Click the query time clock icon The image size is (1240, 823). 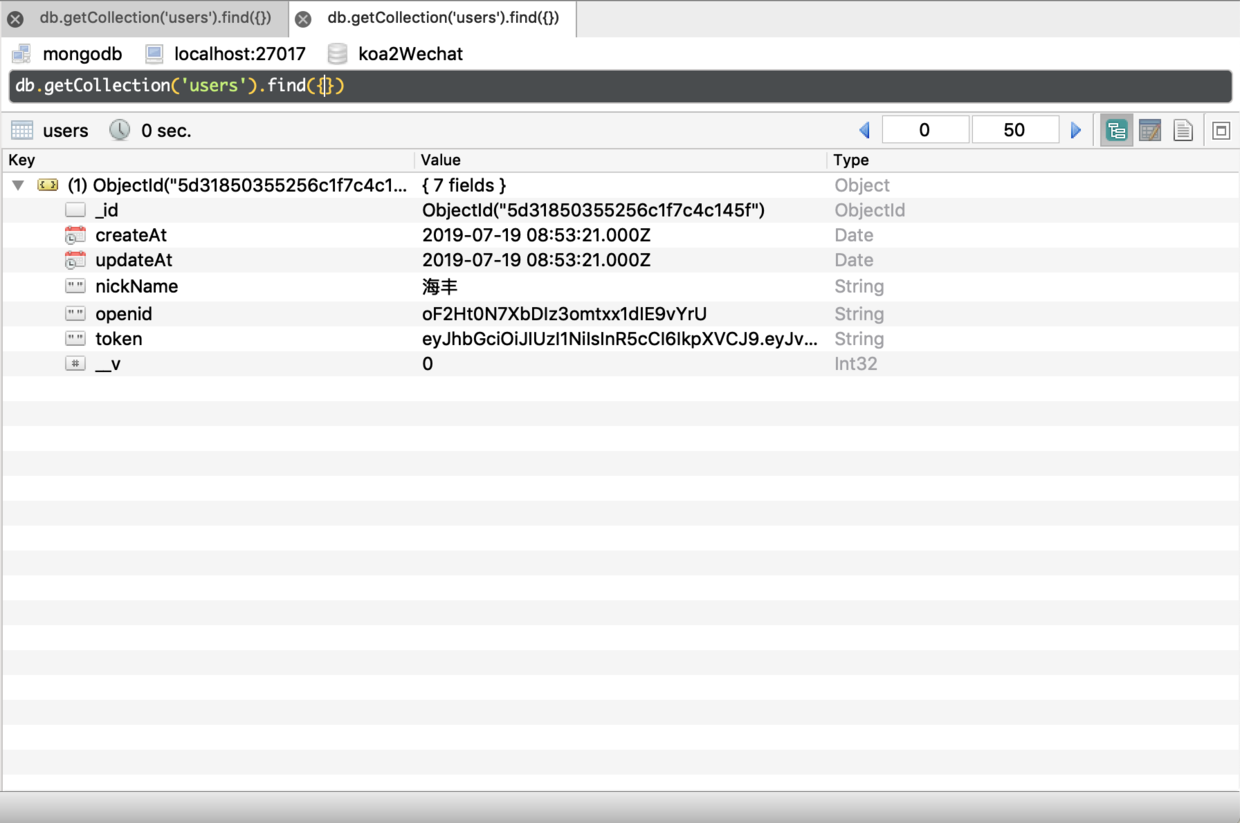tap(120, 130)
